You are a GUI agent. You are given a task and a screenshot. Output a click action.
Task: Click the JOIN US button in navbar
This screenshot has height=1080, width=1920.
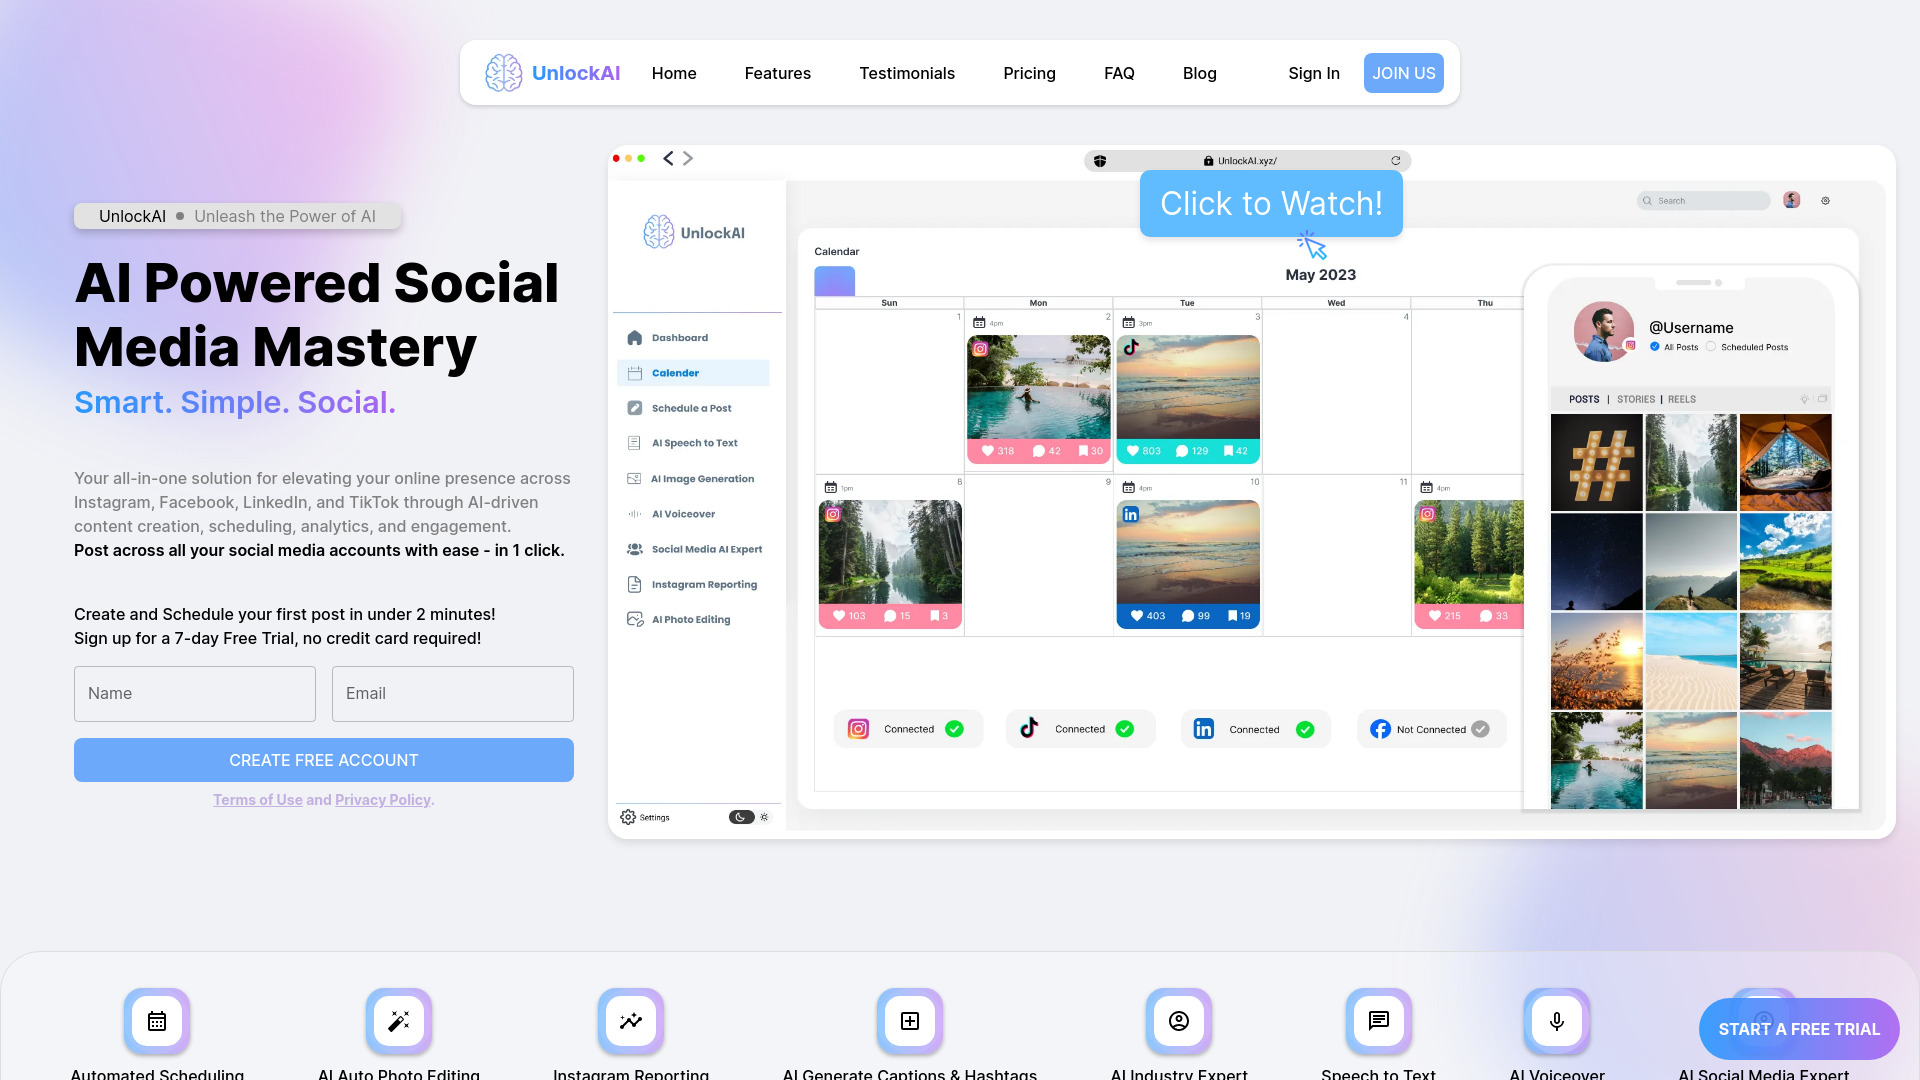tap(1403, 73)
